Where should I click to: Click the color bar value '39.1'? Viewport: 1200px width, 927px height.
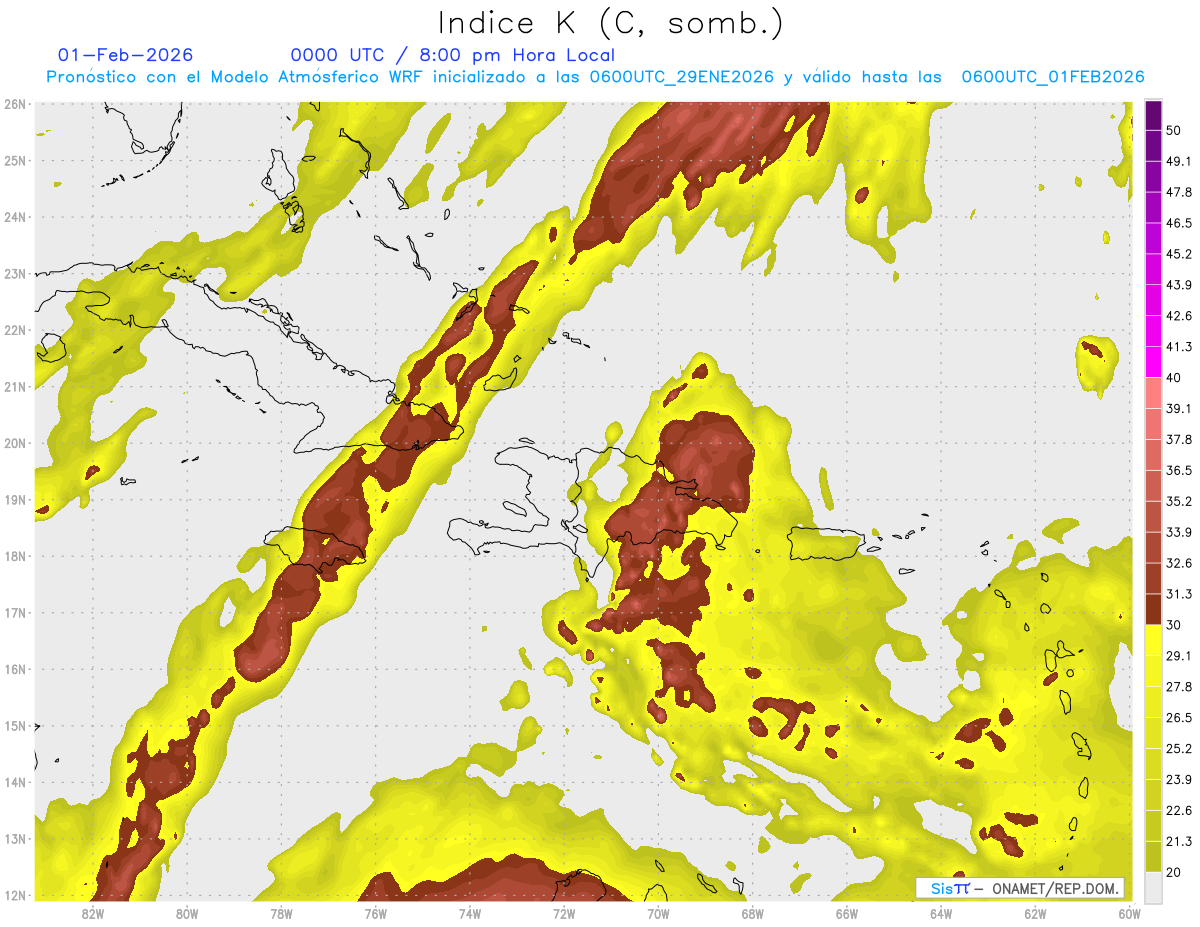1179,408
